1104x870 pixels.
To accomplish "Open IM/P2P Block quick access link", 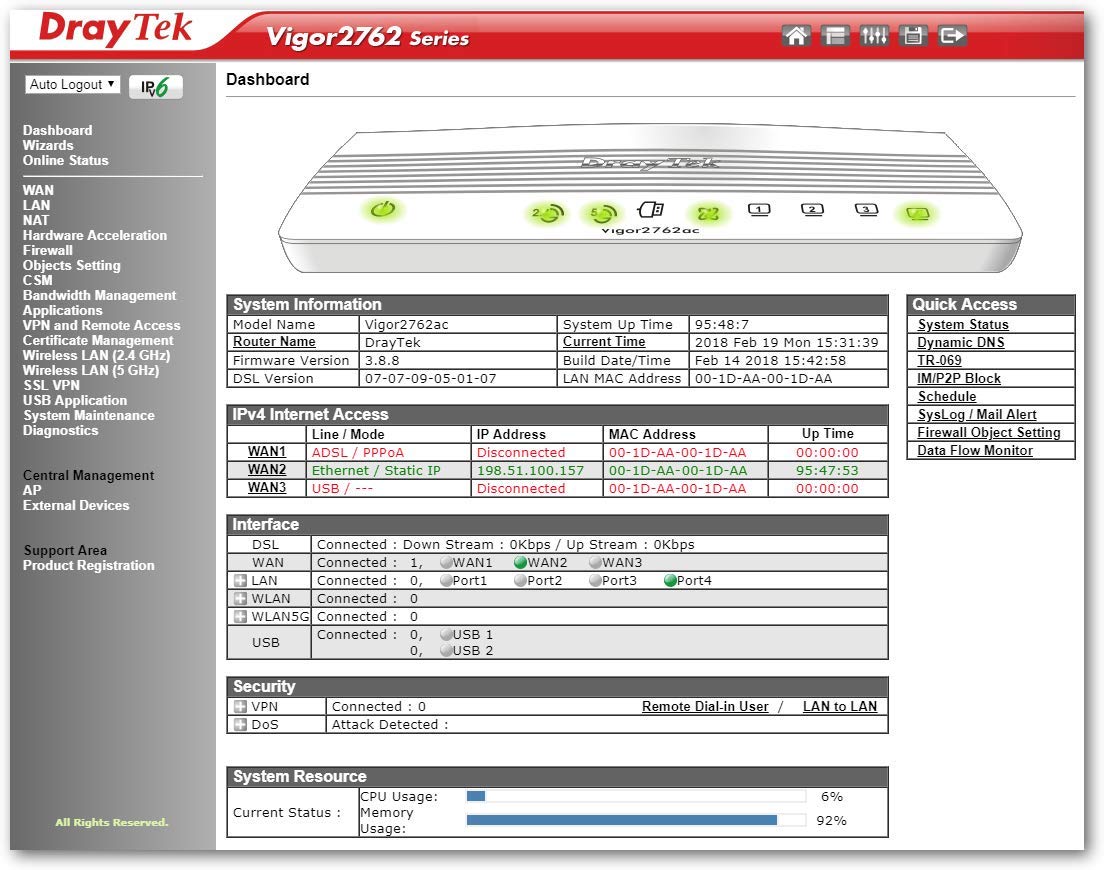I will coord(959,379).
